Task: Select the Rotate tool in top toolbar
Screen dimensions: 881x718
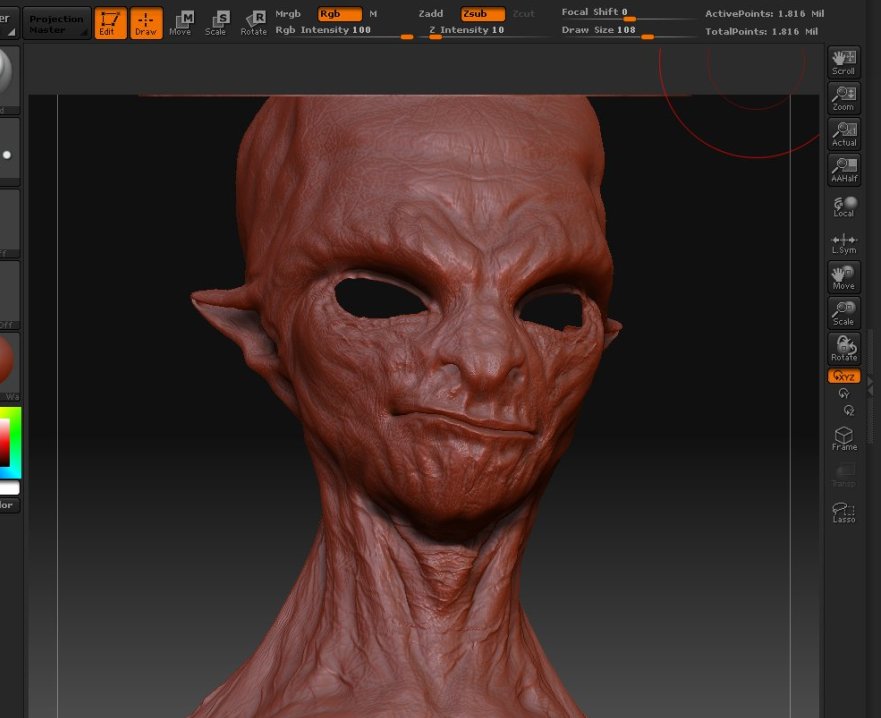Action: pyautogui.click(x=253, y=24)
